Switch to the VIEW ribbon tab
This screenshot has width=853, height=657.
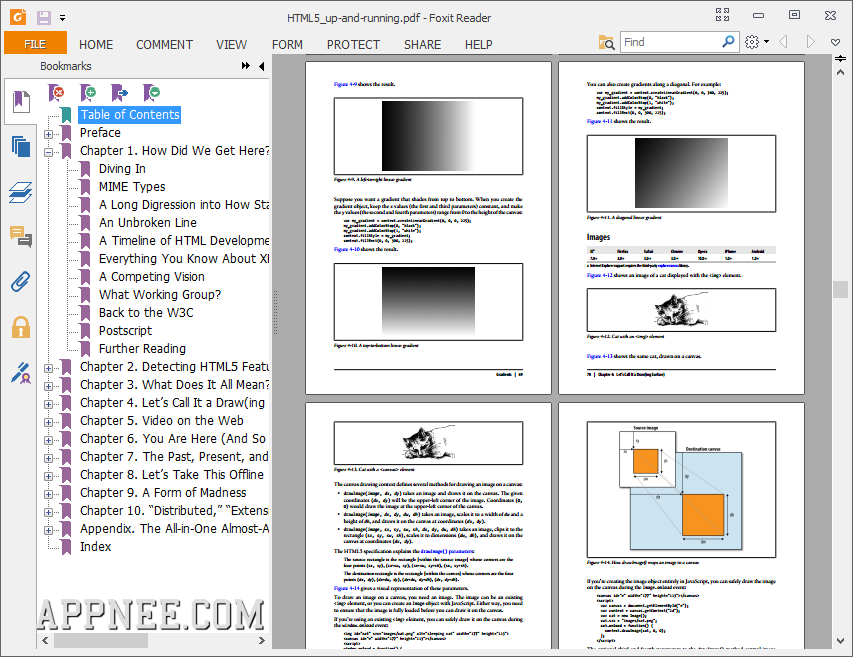231,45
